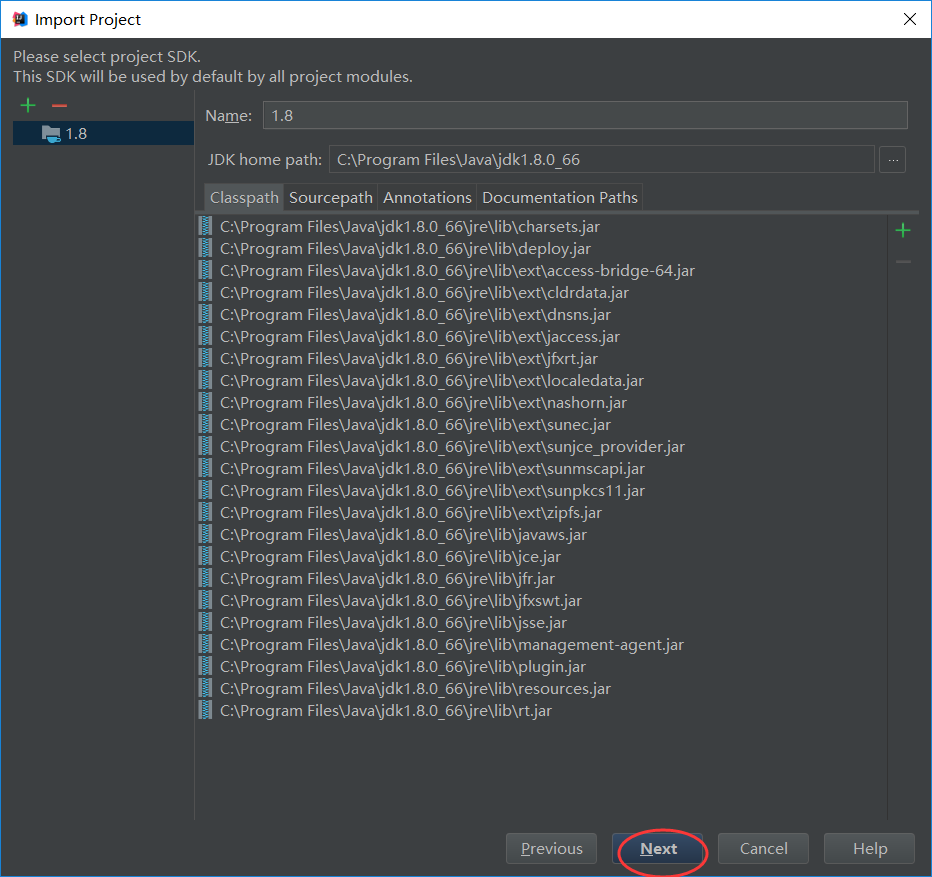The width and height of the screenshot is (932, 877).
Task: Select the management-agent.jar classpath row
Action: point(542,645)
